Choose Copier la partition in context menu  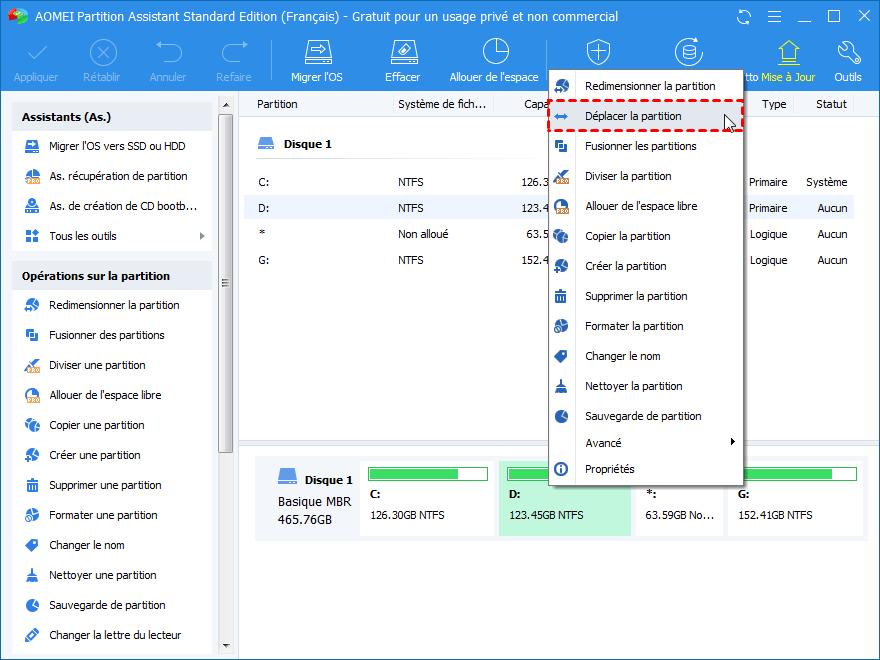(x=645, y=236)
